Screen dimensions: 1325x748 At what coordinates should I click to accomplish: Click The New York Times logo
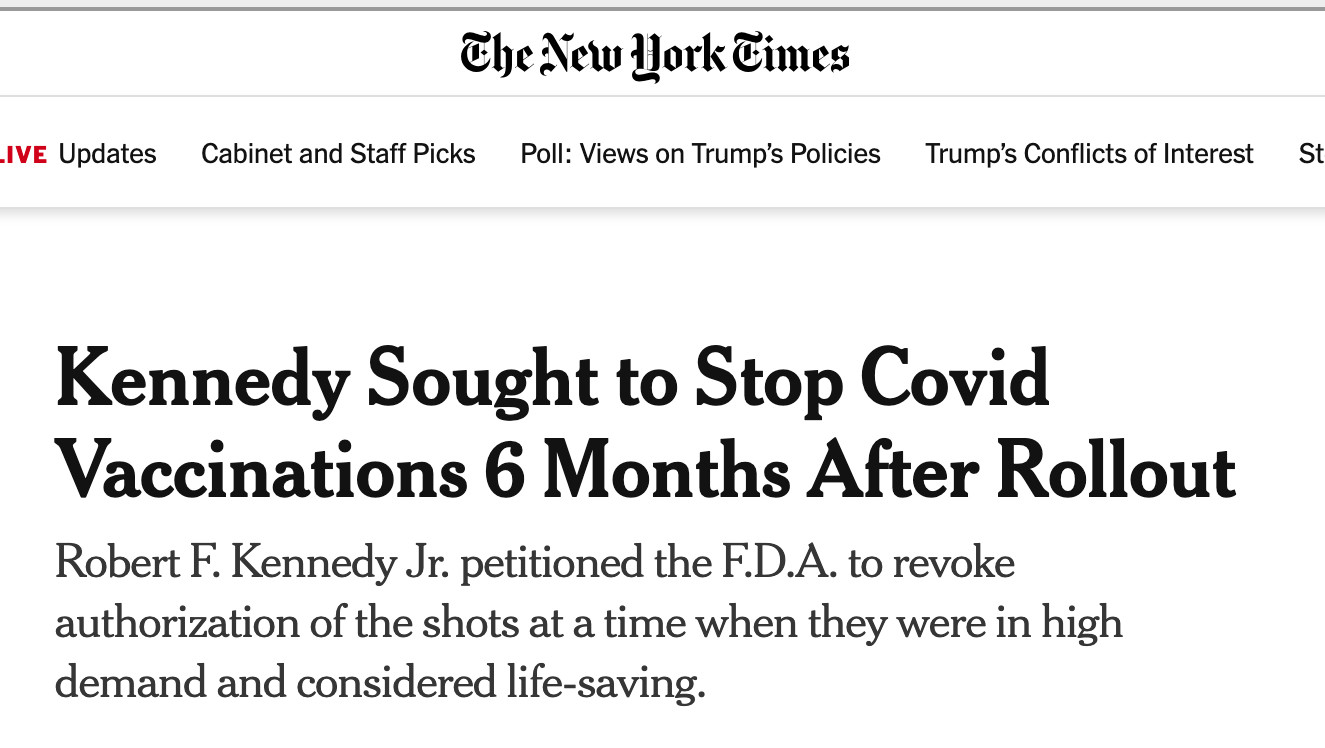point(655,54)
